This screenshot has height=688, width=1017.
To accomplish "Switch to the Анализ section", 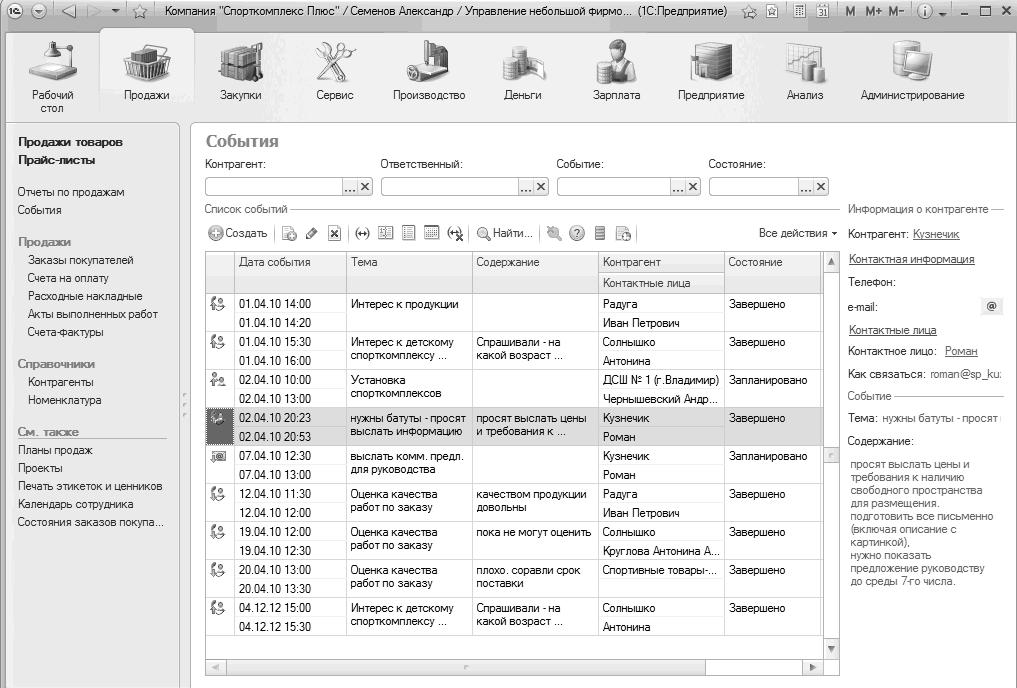I will click(804, 72).
